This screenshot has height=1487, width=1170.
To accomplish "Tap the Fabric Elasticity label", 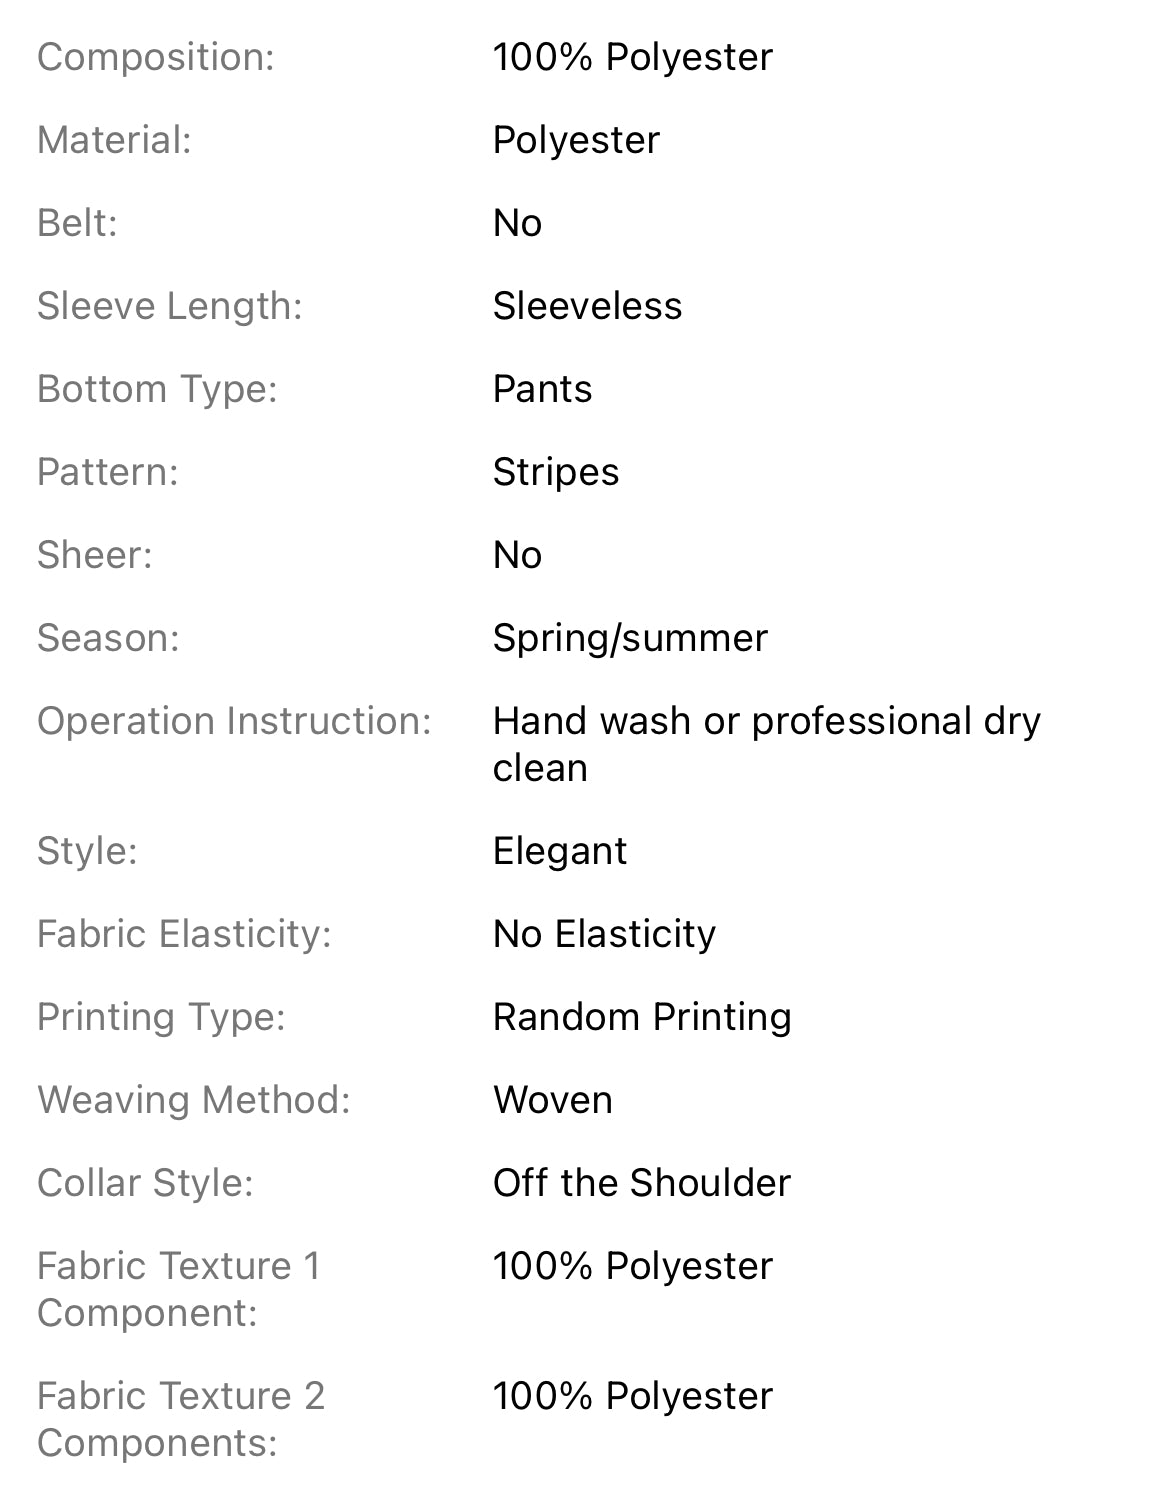I will pos(184,934).
